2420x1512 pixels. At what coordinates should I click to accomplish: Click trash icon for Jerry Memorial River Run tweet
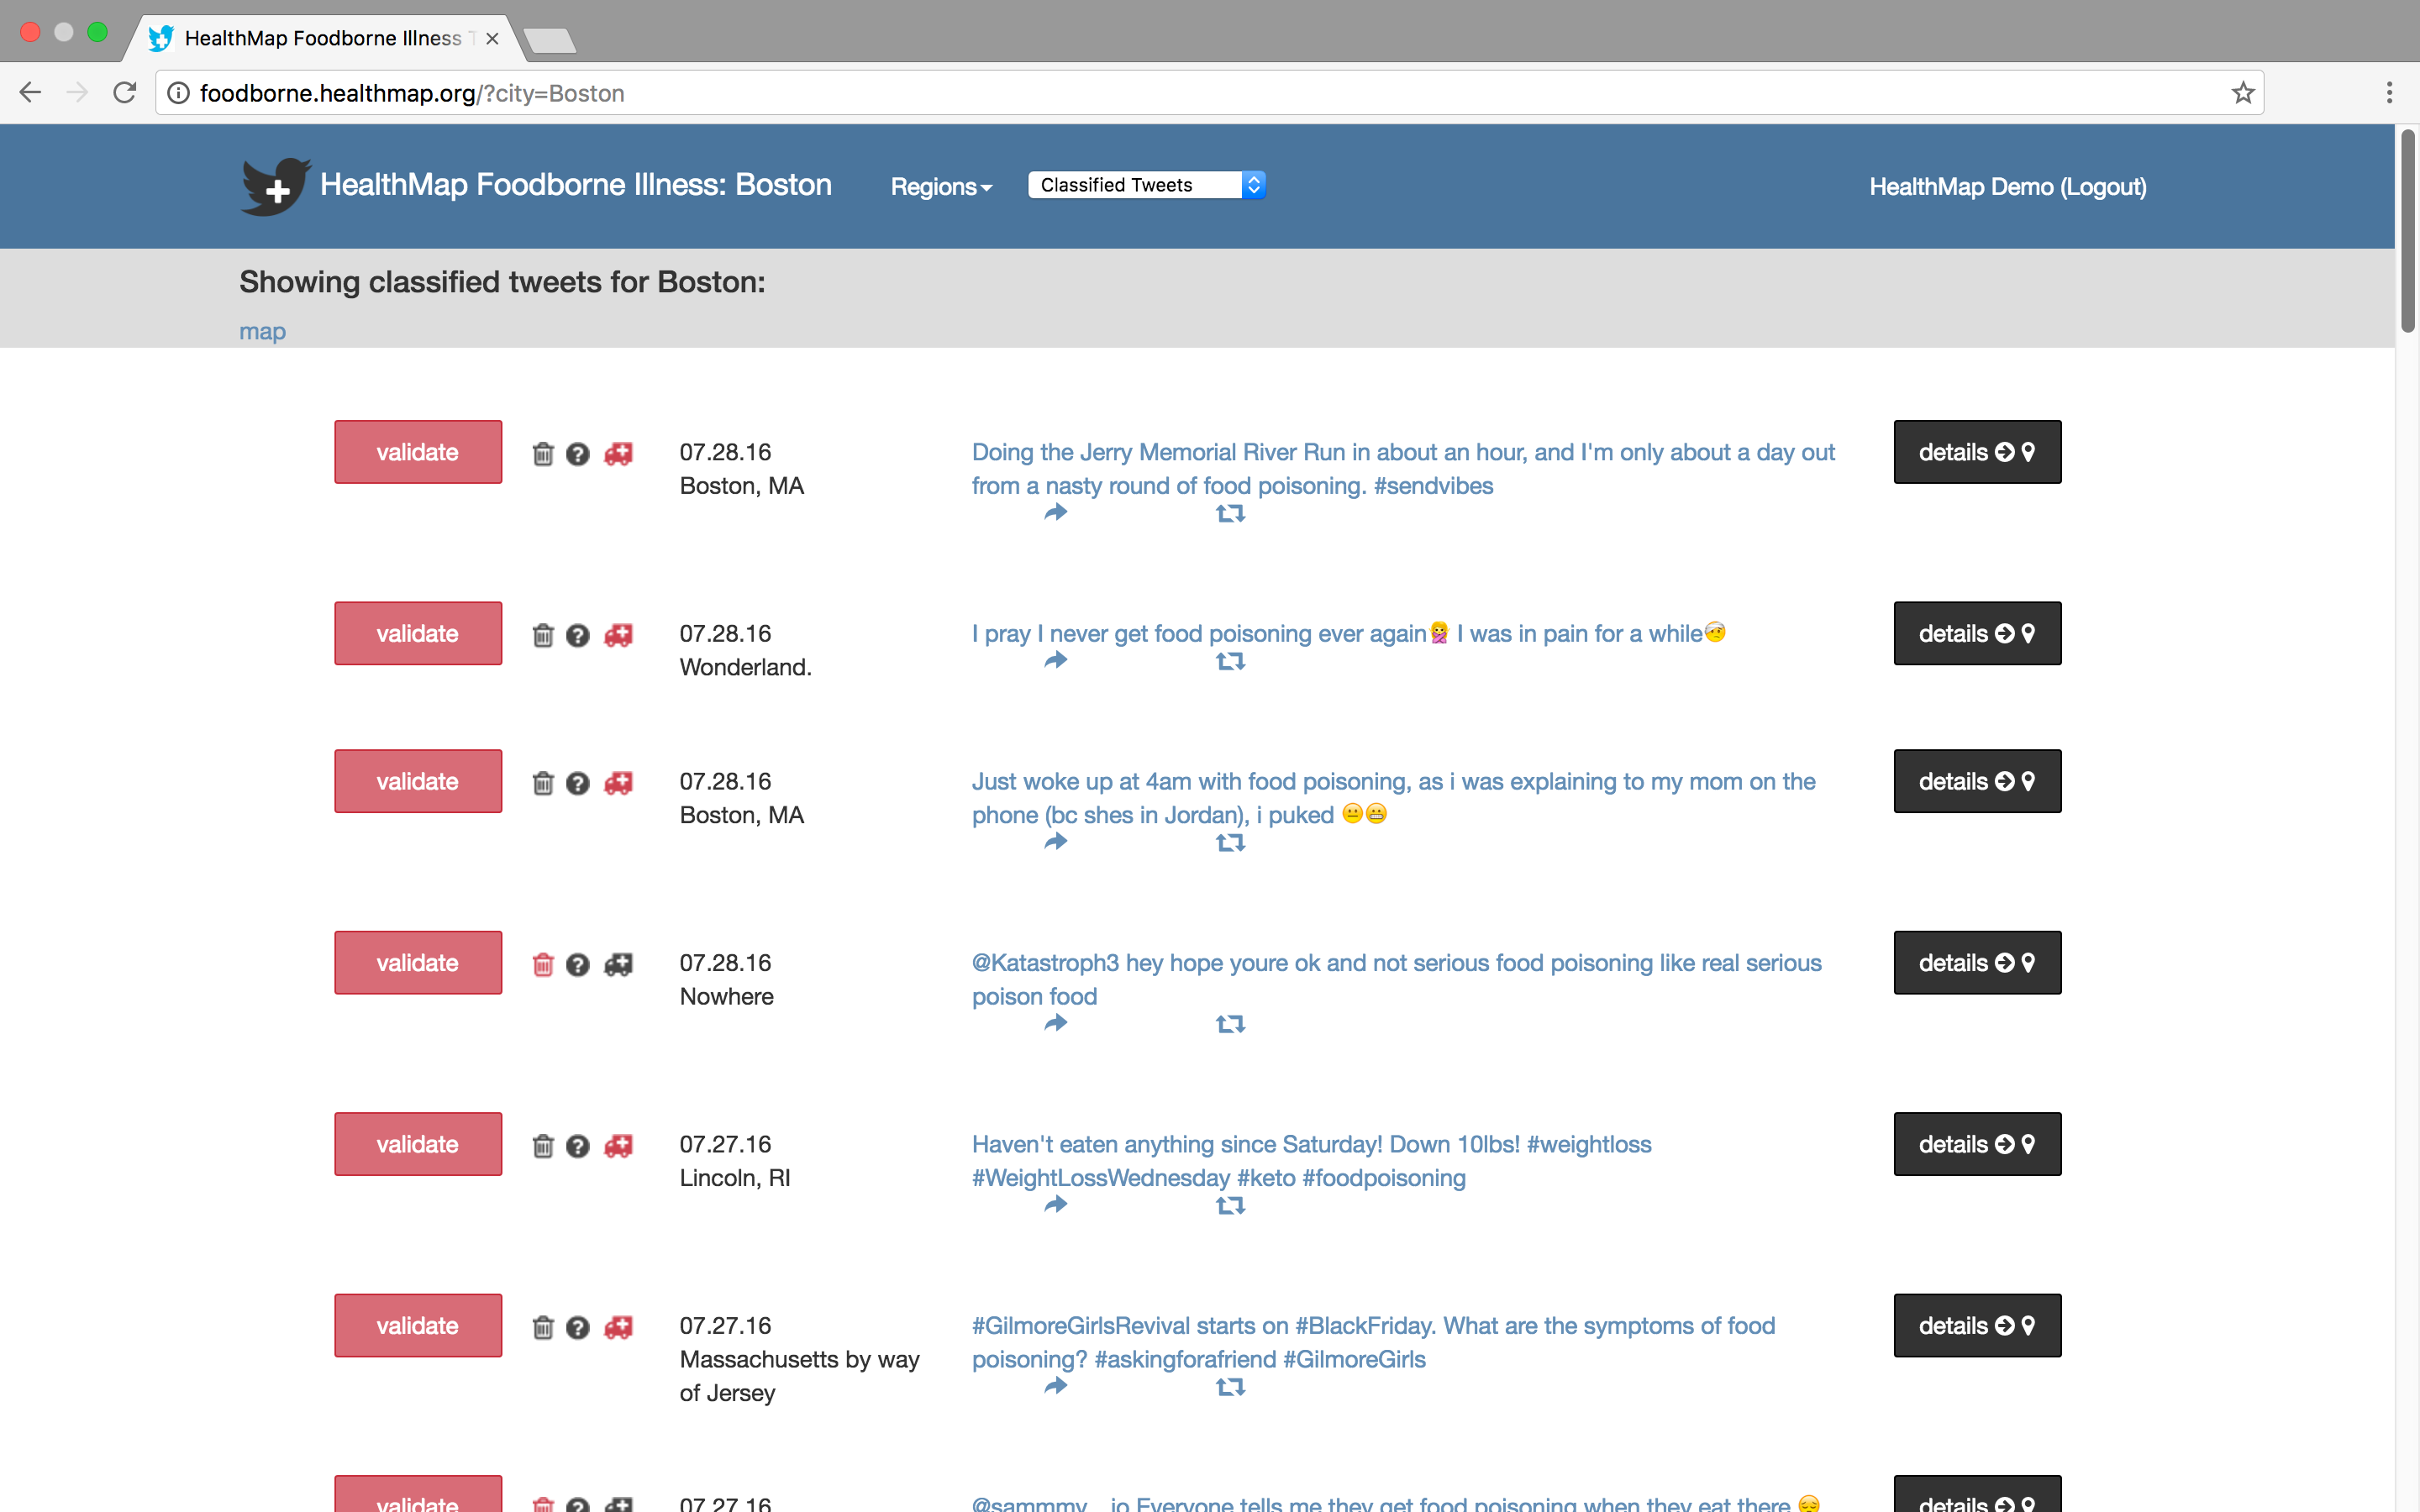543,454
